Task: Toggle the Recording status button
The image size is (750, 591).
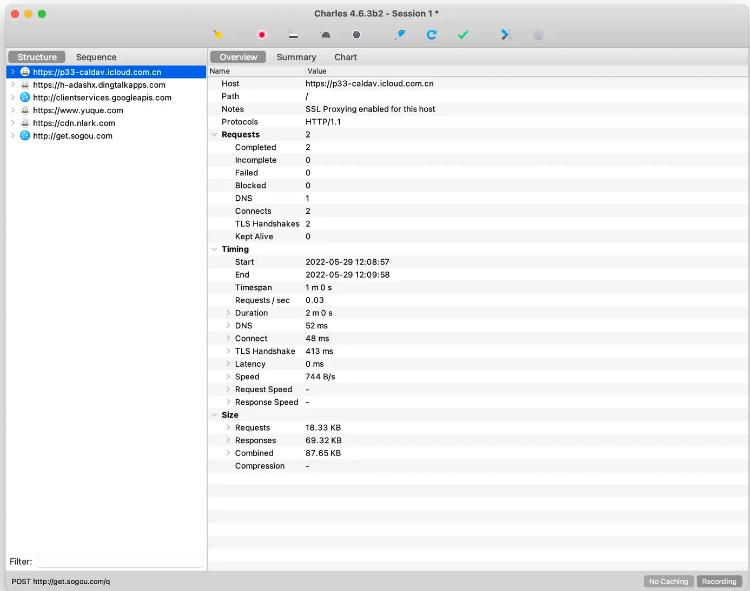Action: [x=719, y=581]
